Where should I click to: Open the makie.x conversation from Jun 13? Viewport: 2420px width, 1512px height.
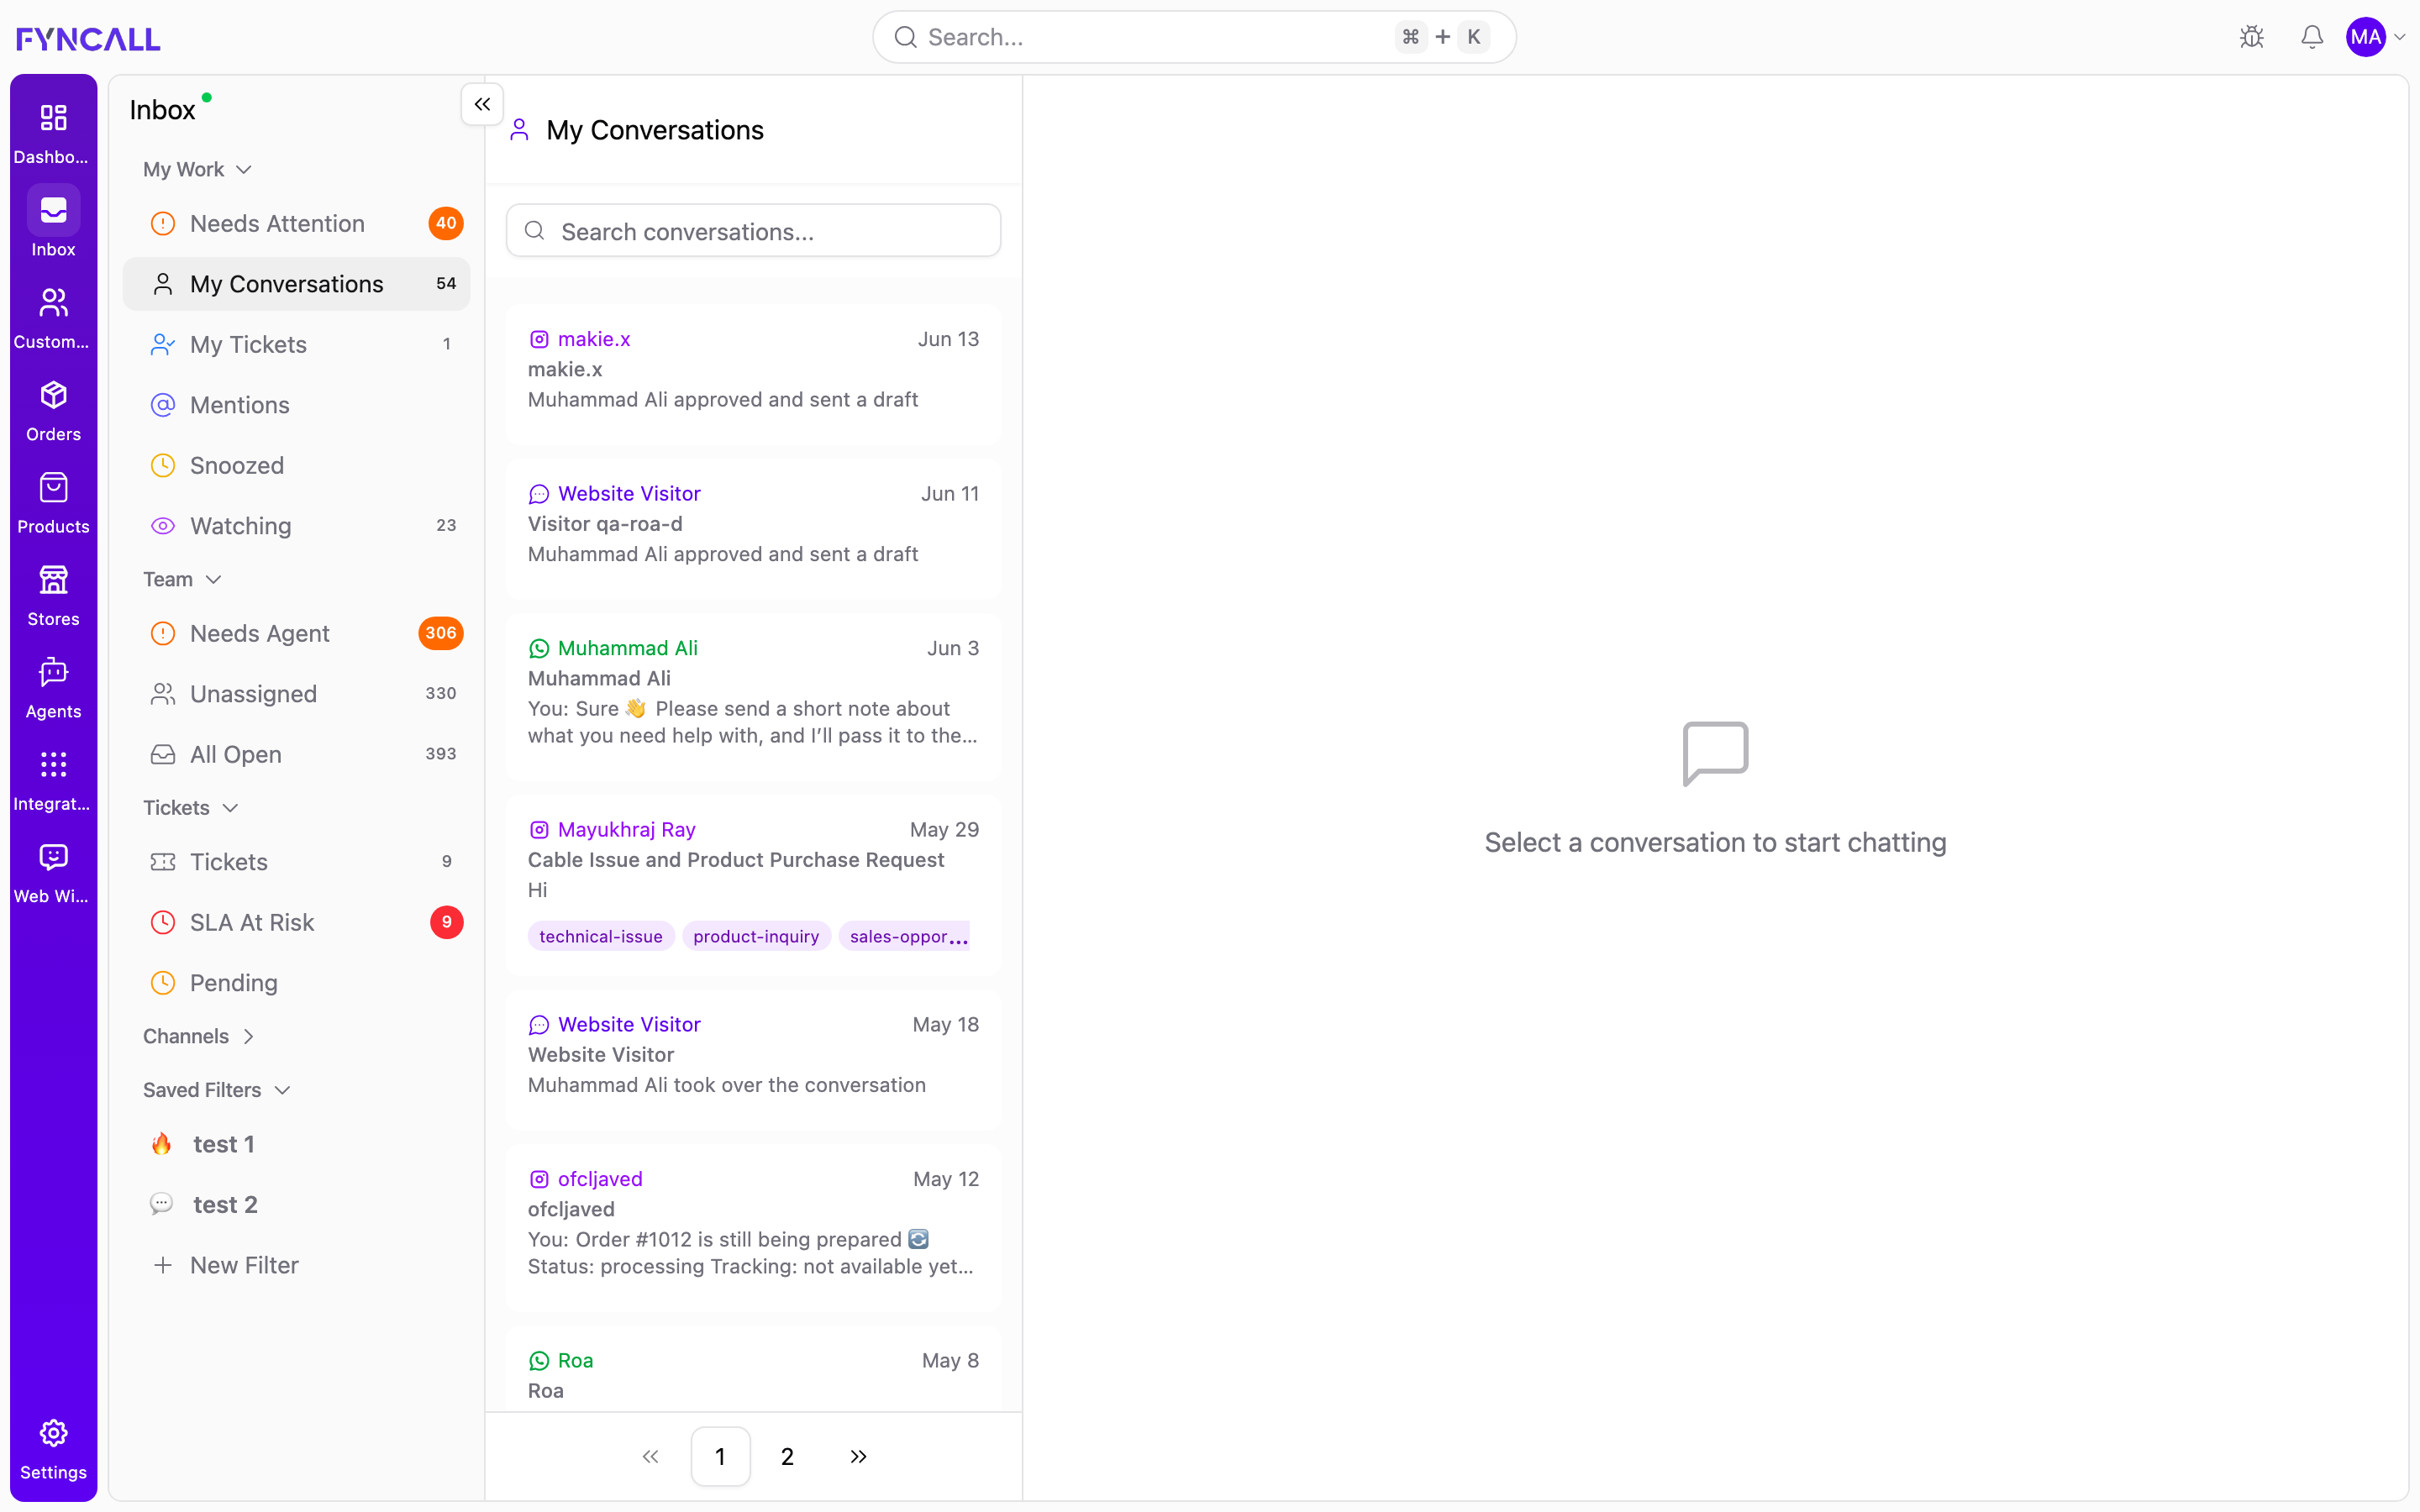click(753, 373)
